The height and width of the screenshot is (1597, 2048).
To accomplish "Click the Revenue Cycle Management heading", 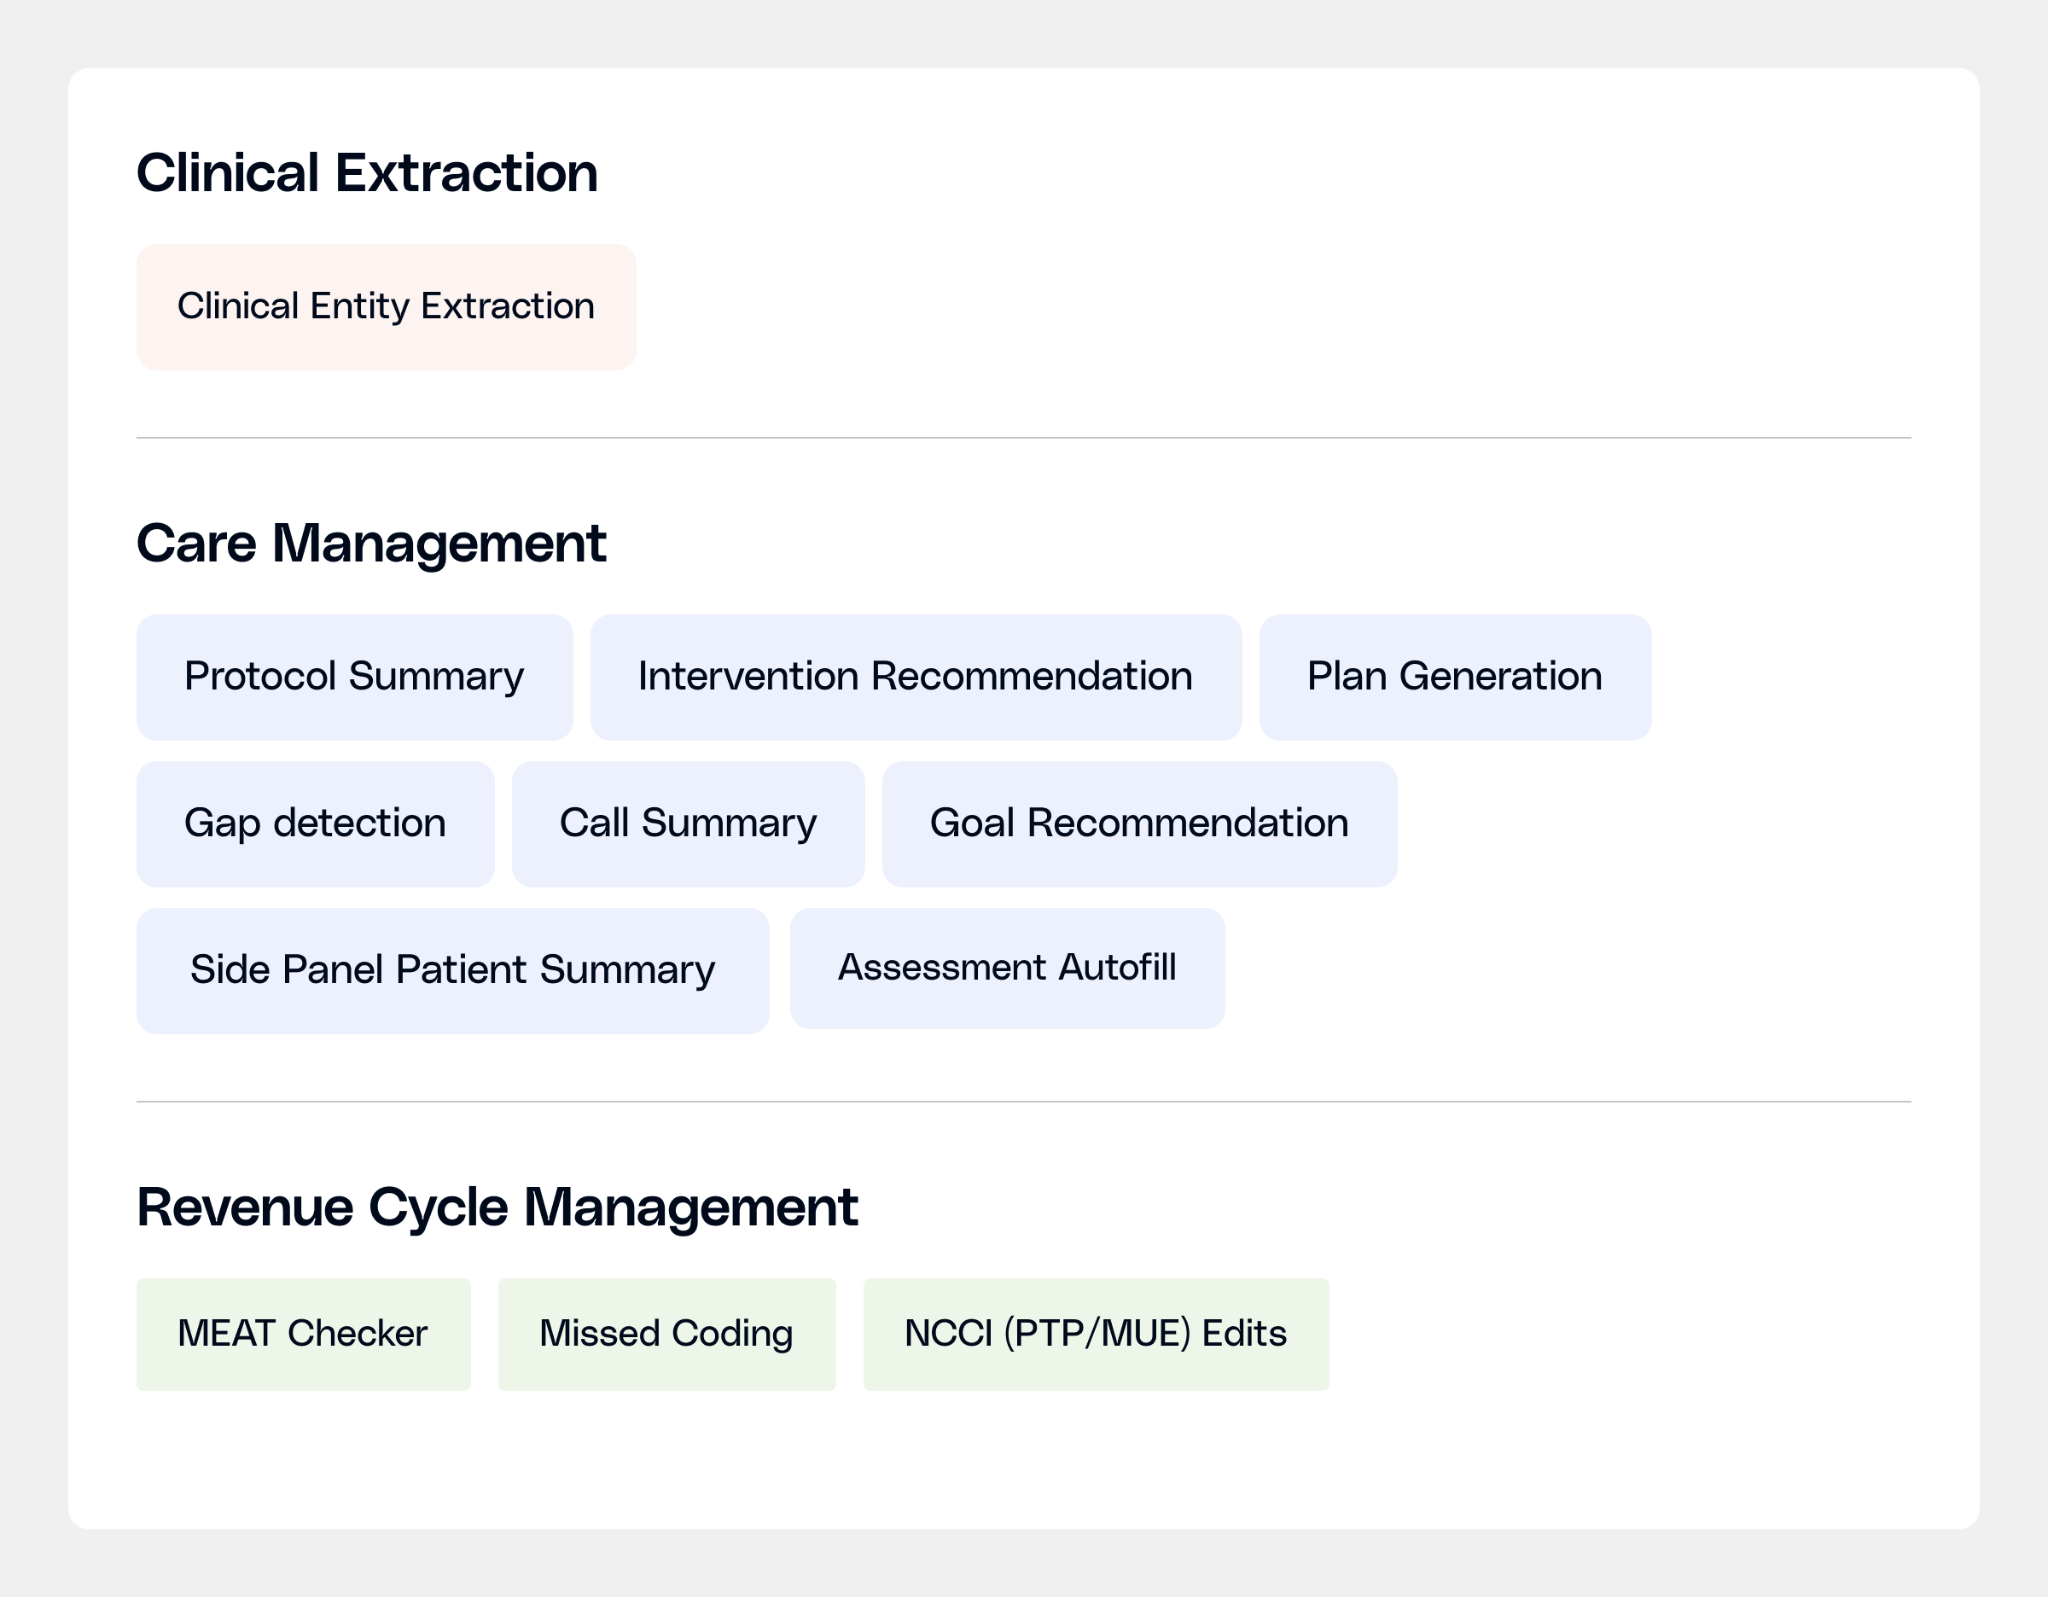I will coord(497,1207).
